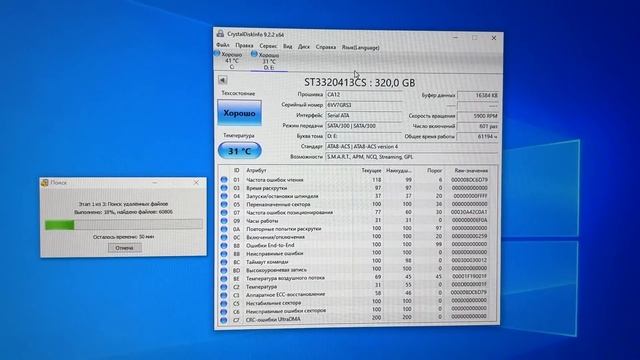Click status circle for attribute C3 ECC recovery
The width and height of the screenshot is (640, 360).
click(x=224, y=295)
